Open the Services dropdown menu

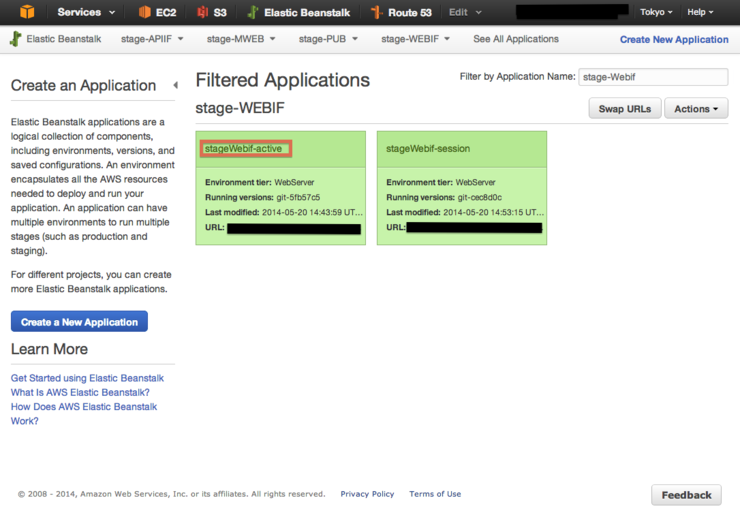click(86, 12)
